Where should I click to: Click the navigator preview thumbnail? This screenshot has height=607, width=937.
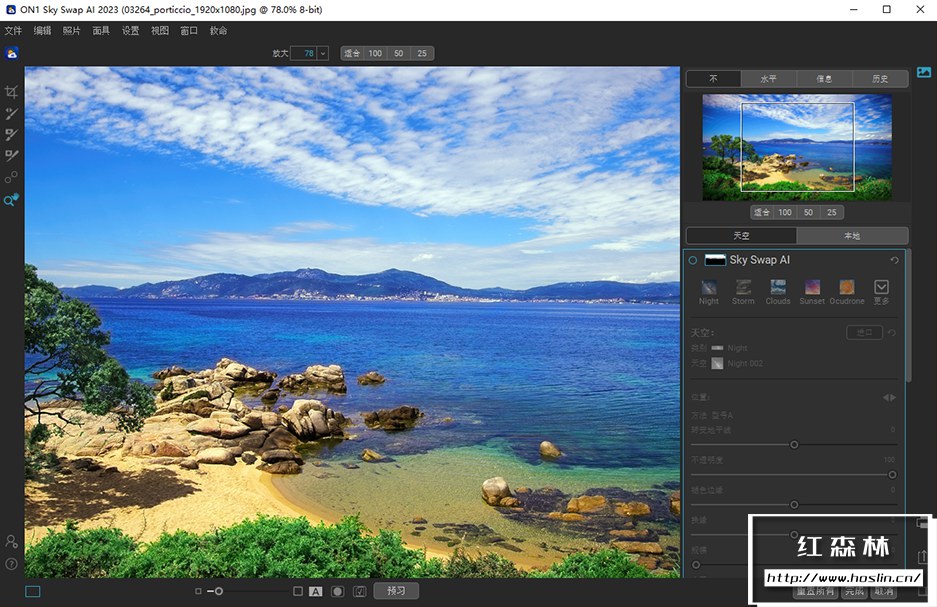[x=797, y=147]
